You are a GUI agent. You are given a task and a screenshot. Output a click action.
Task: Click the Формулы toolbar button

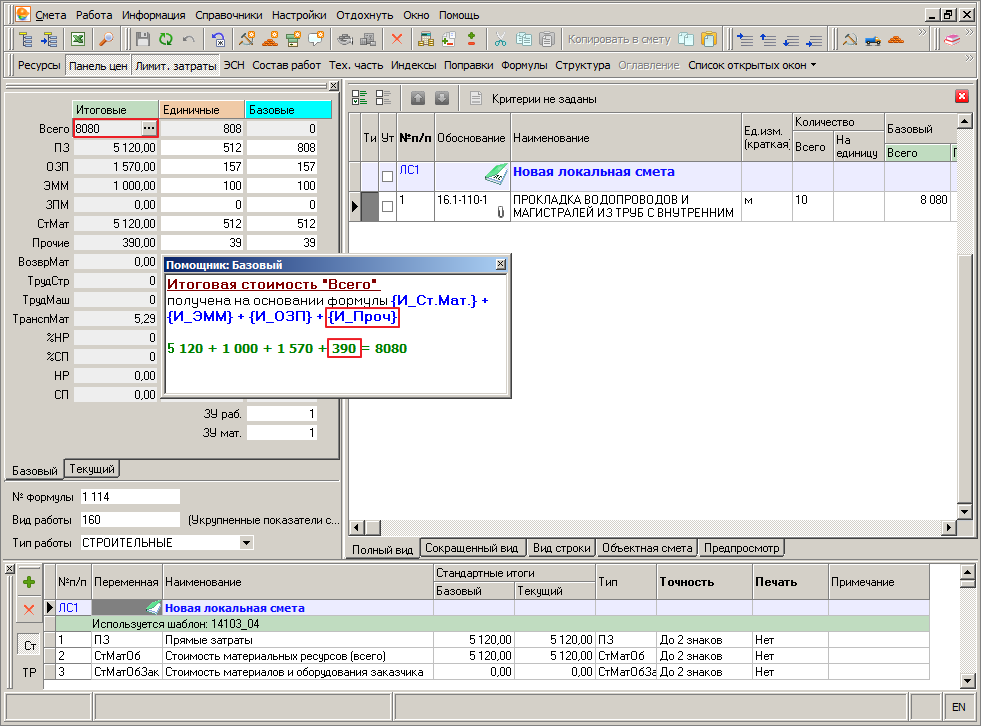(524, 65)
